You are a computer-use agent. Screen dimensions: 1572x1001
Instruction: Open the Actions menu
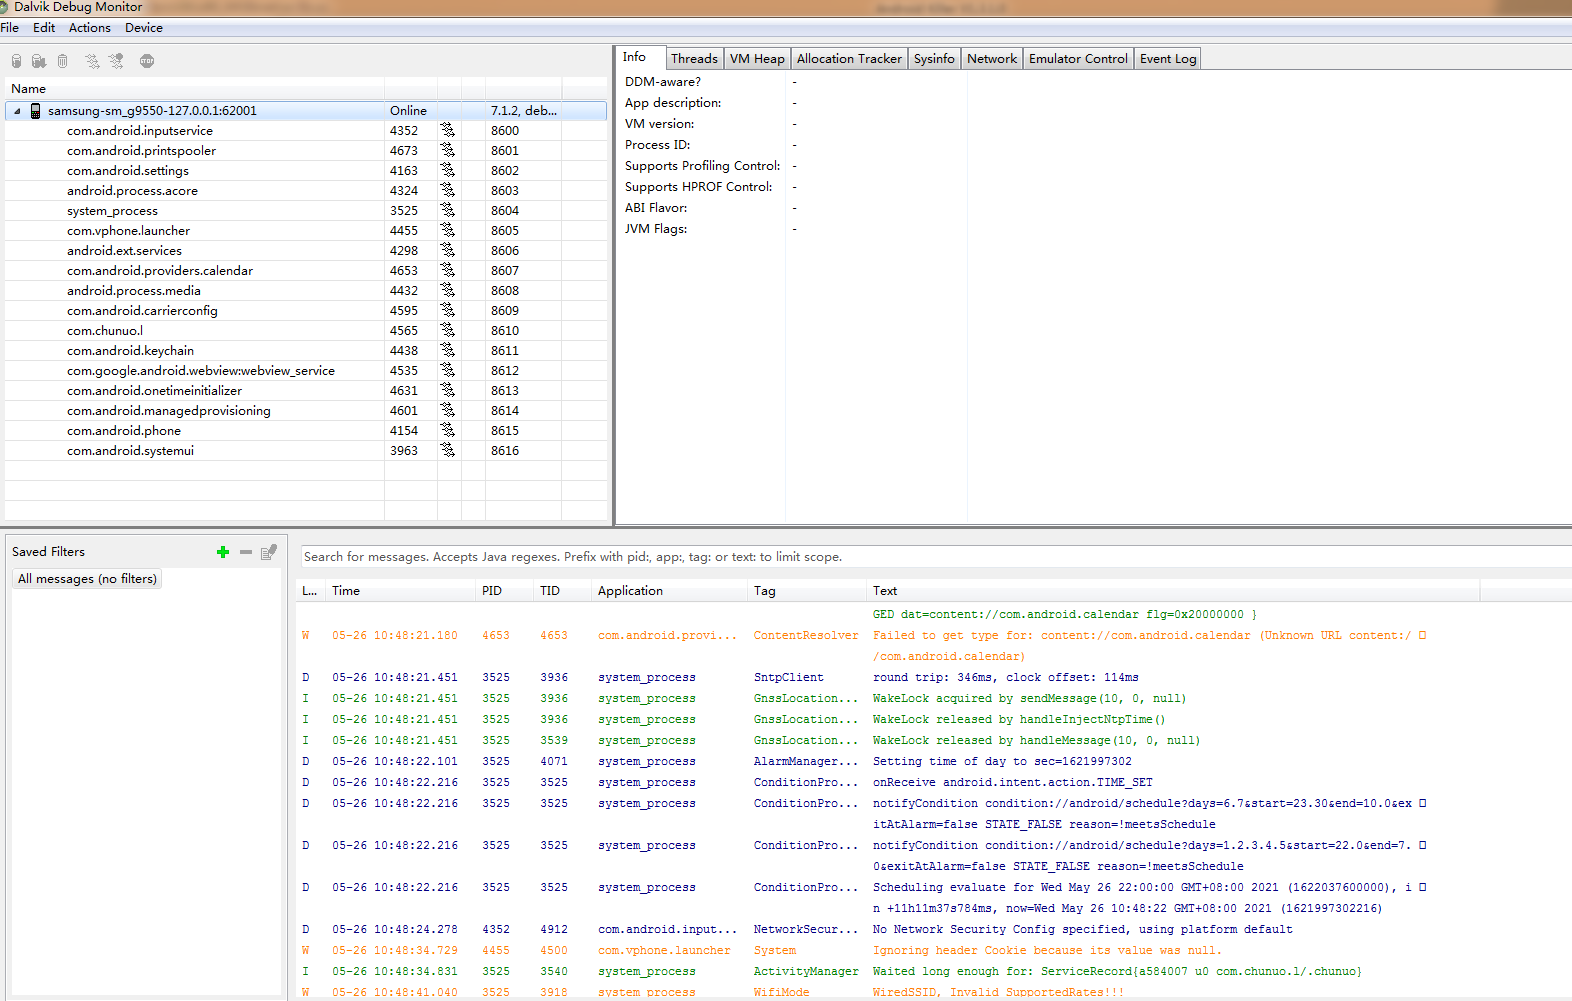[90, 28]
